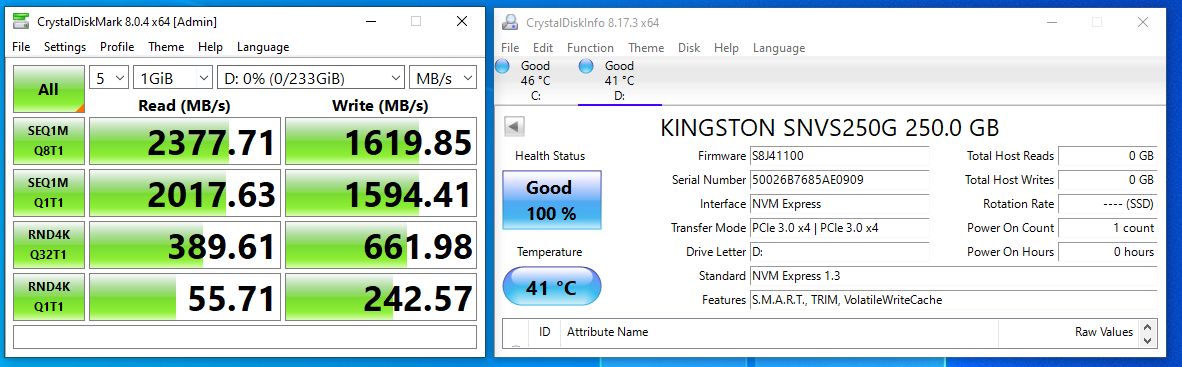Click the Total Host Writes value 0 GB

[1107, 180]
